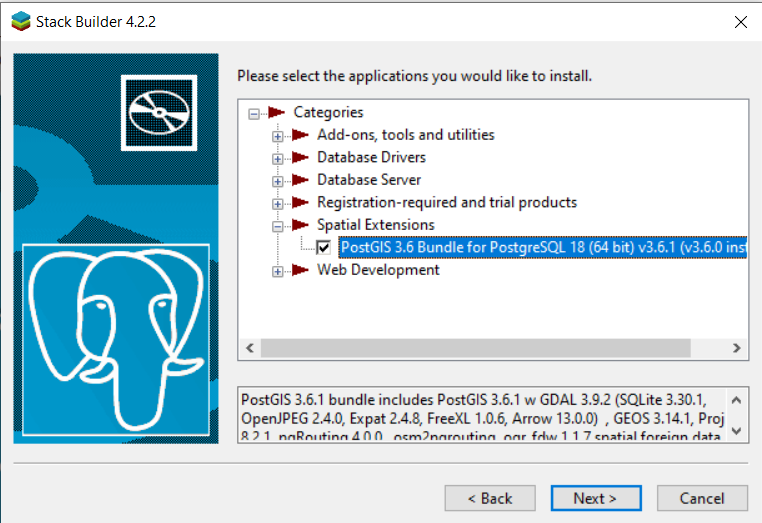This screenshot has width=762, height=523.
Task: Expand Add-ons, tools and utilities
Action: click(277, 136)
